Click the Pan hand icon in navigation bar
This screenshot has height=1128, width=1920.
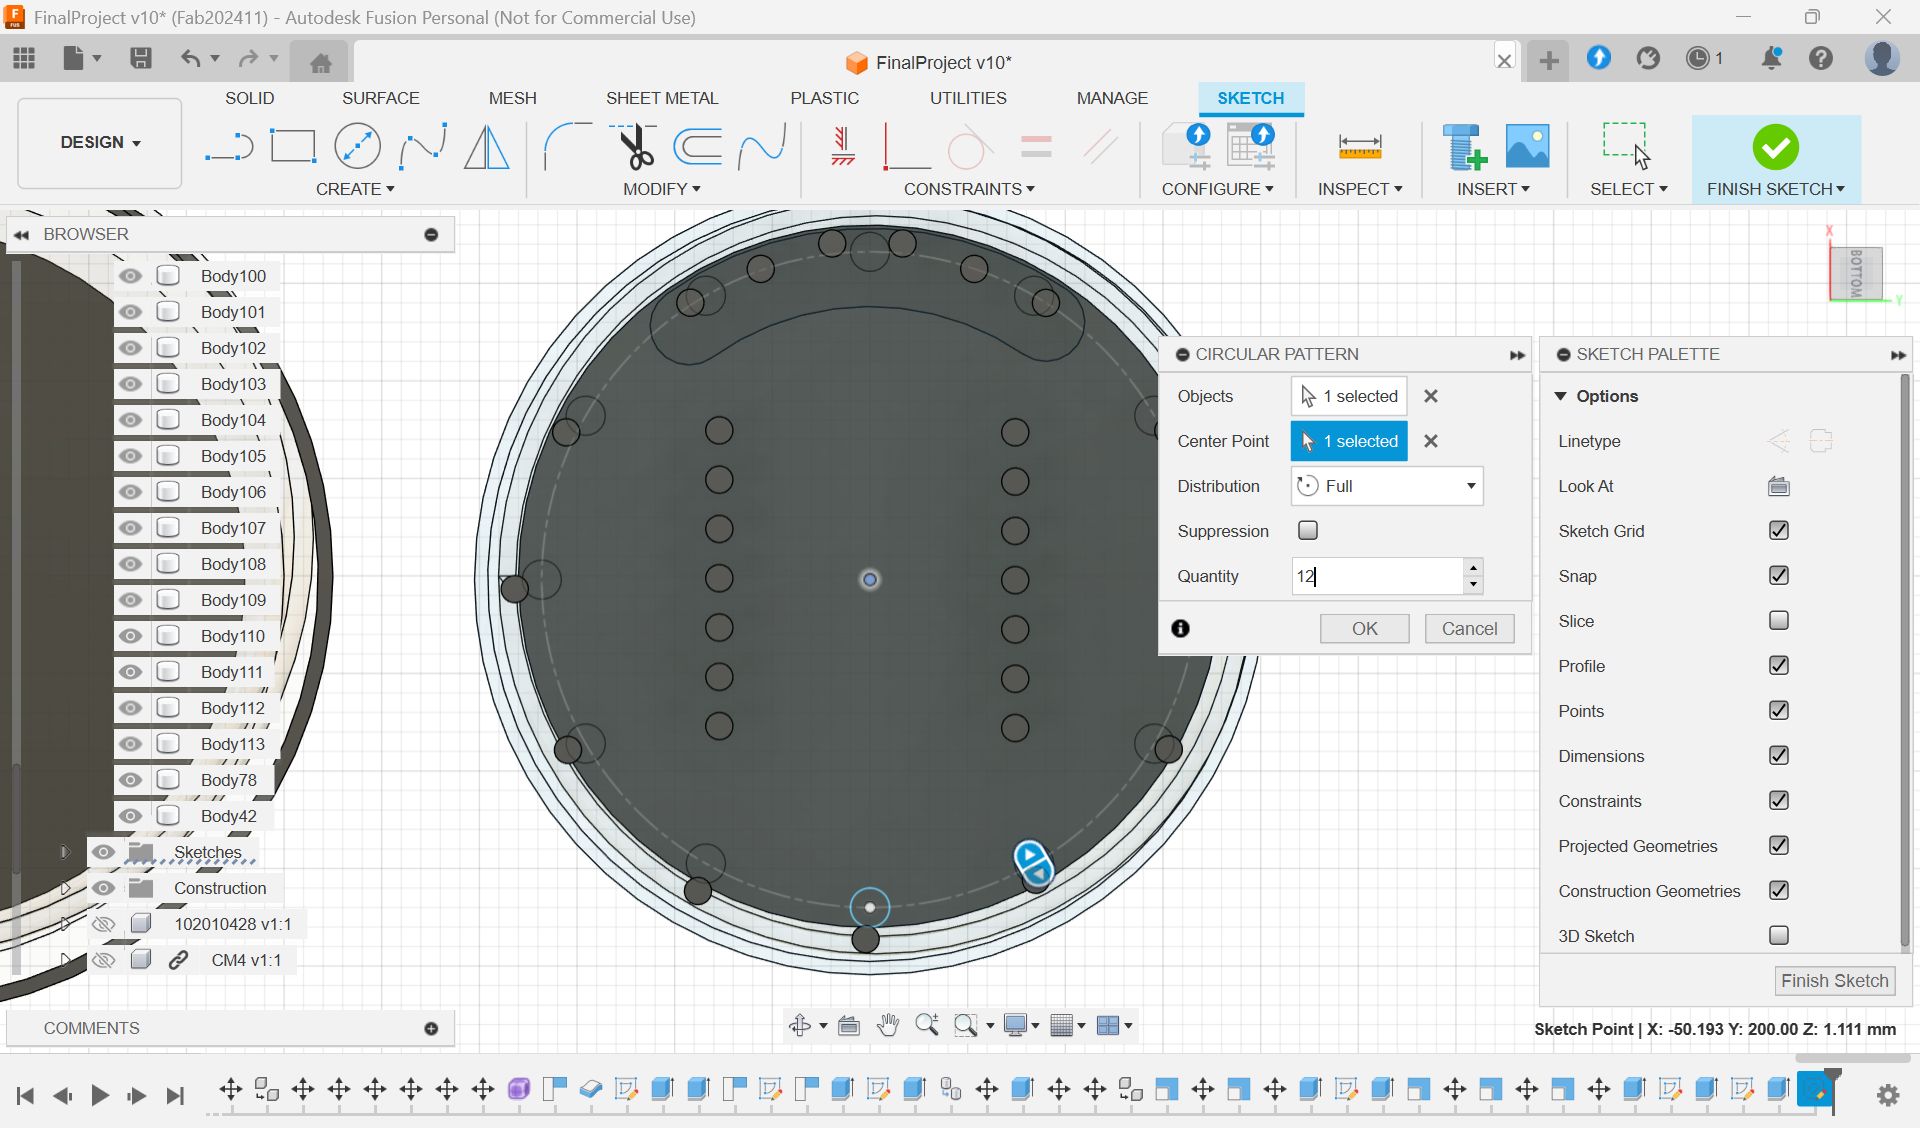pos(888,1025)
